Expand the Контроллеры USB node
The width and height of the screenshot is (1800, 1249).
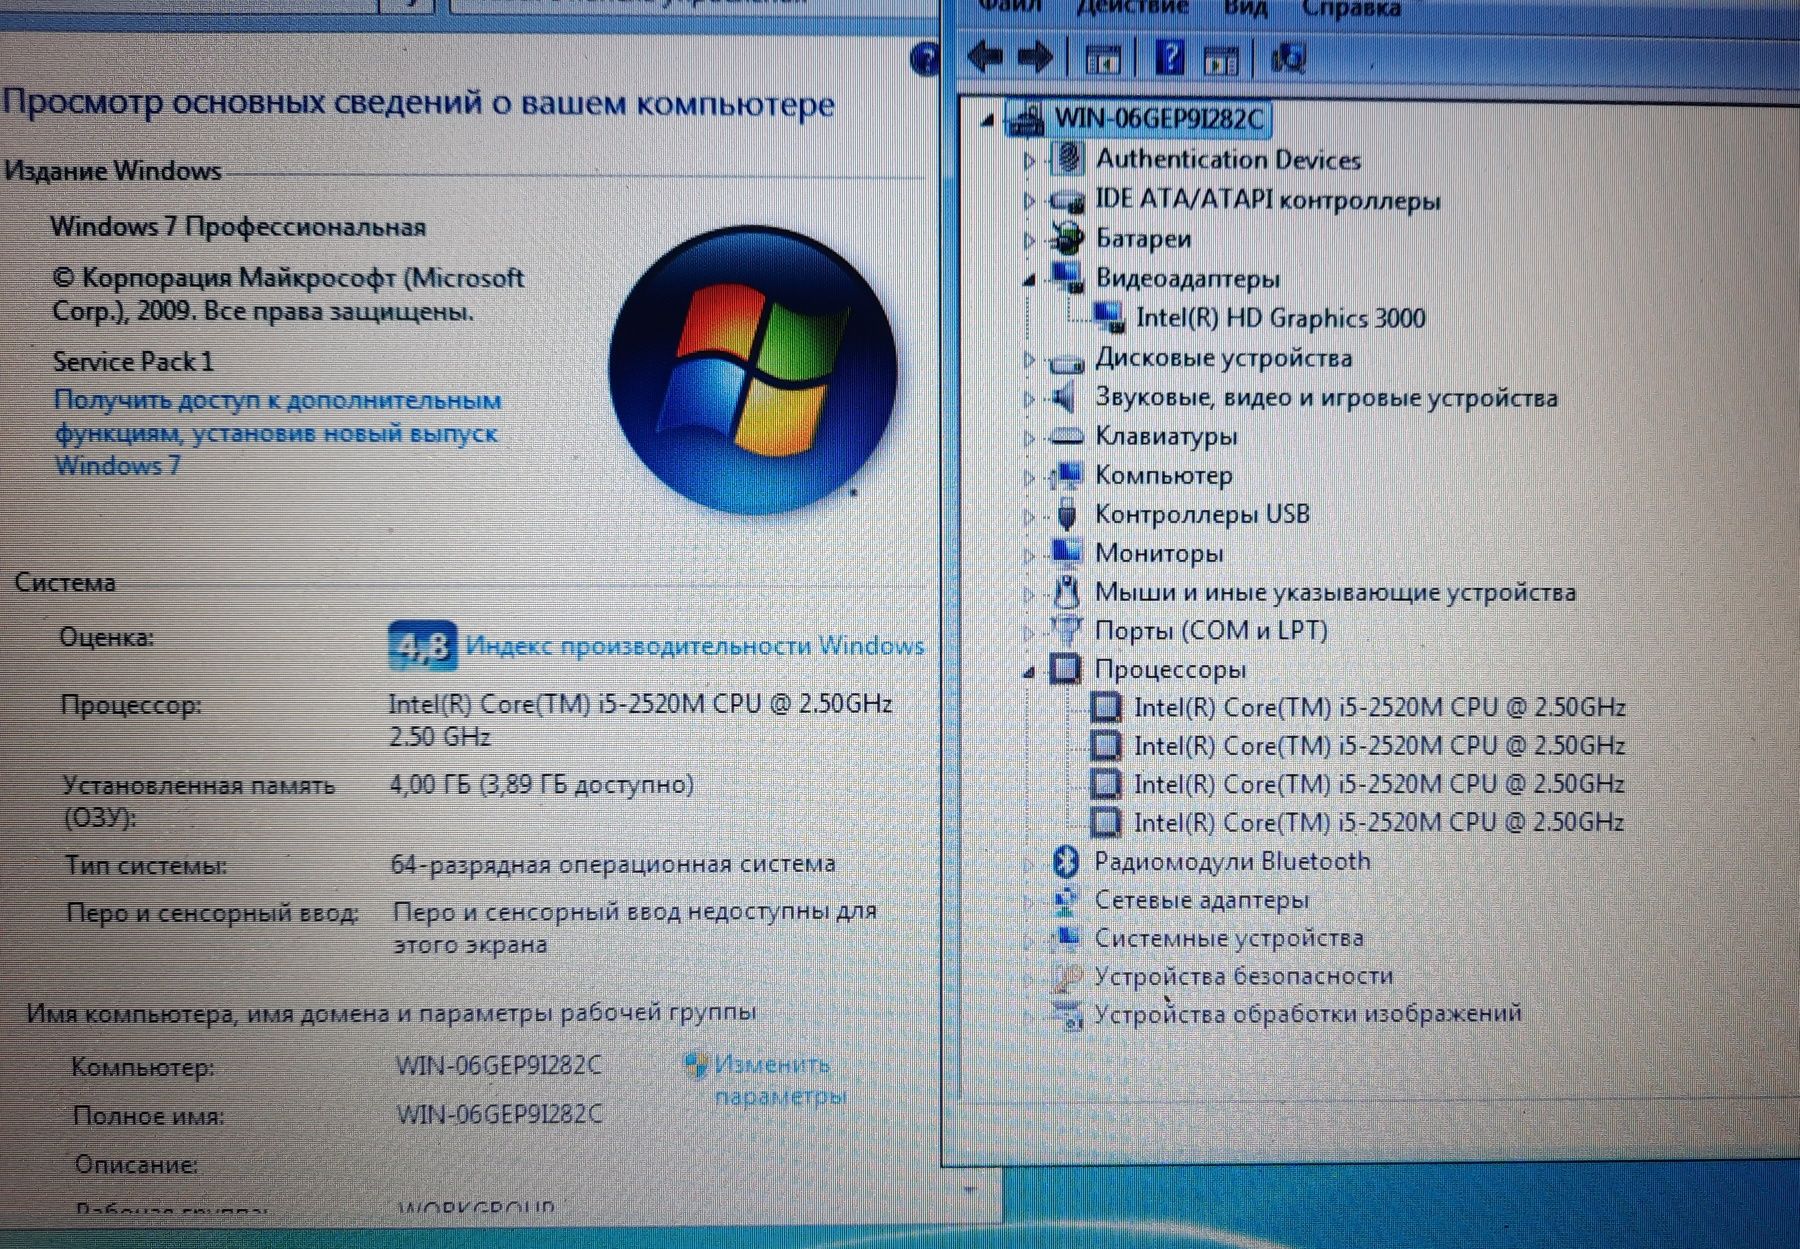(1029, 516)
